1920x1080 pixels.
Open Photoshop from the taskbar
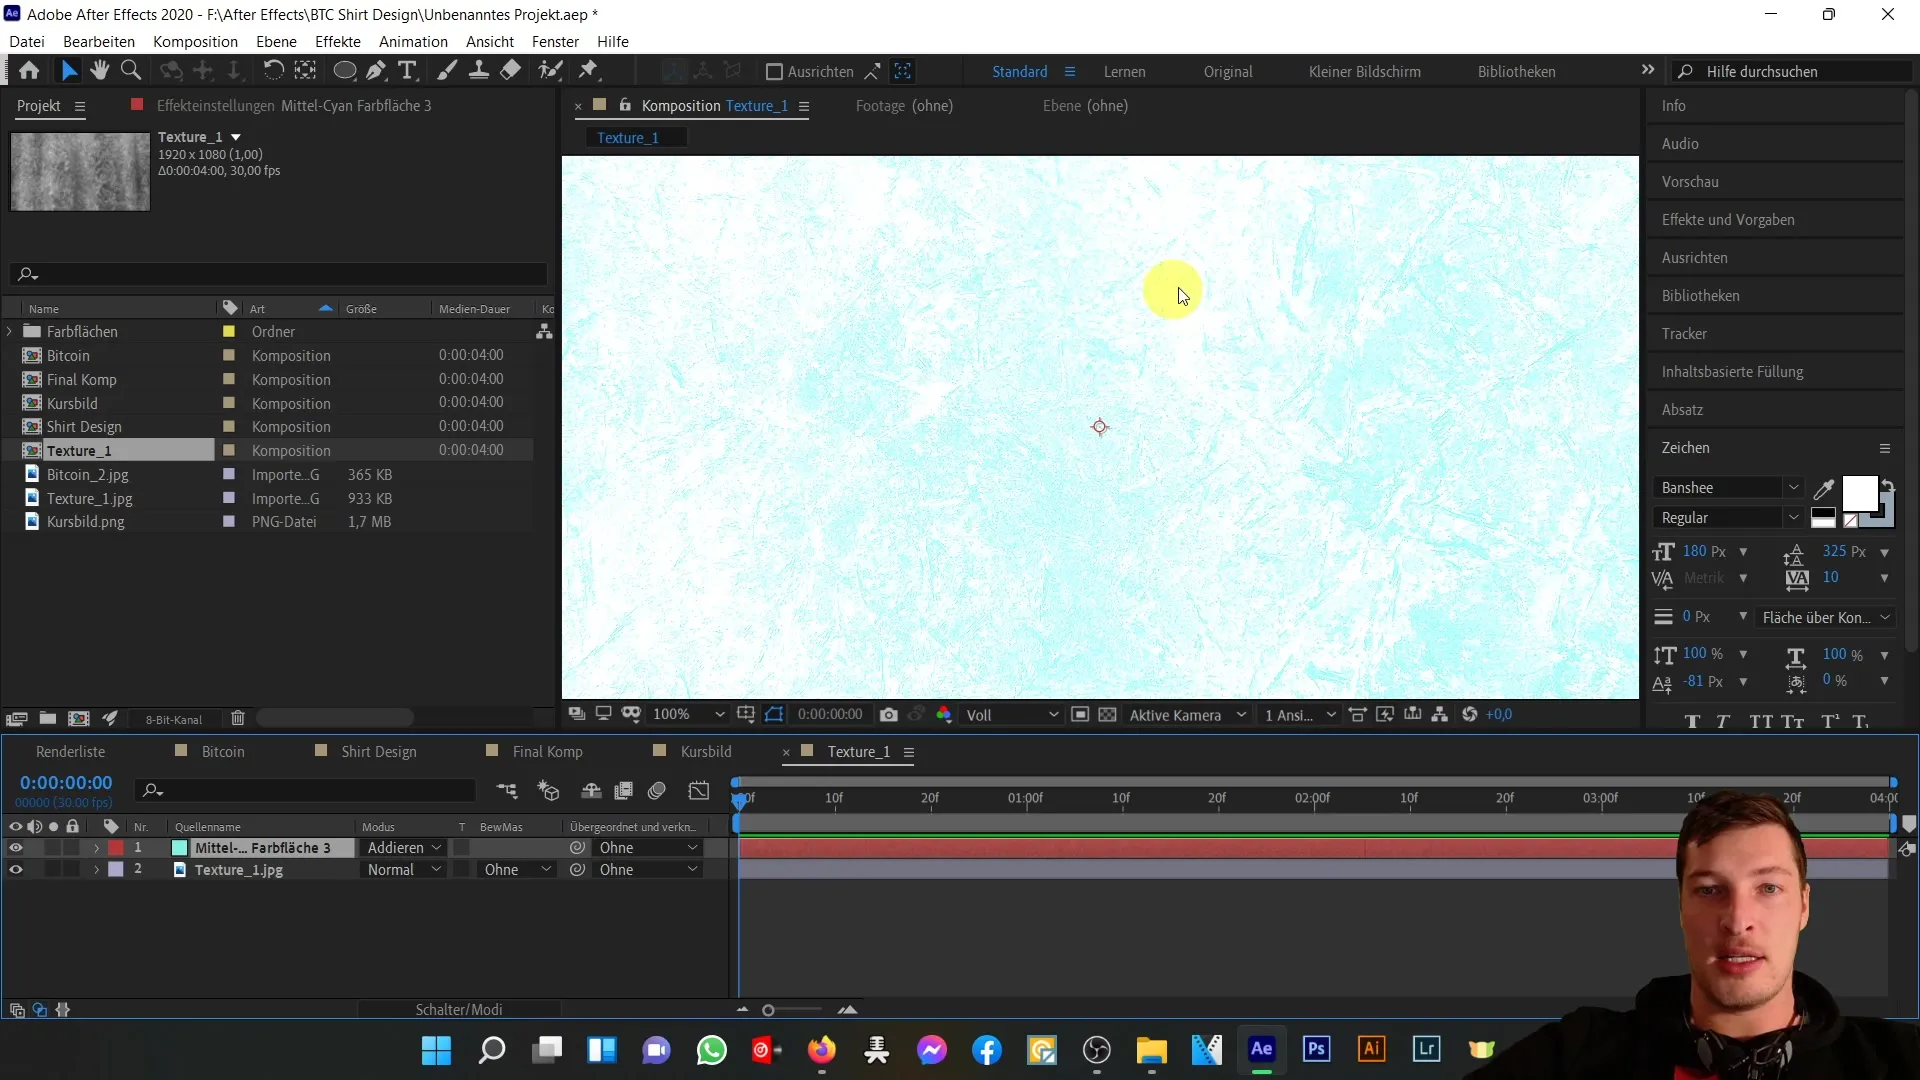[x=1316, y=1049]
